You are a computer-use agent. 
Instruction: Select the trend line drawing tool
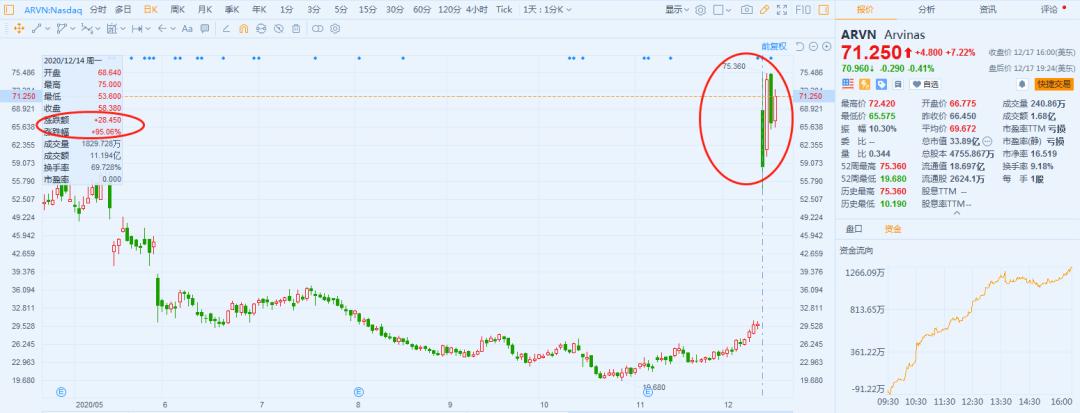(x=36, y=28)
